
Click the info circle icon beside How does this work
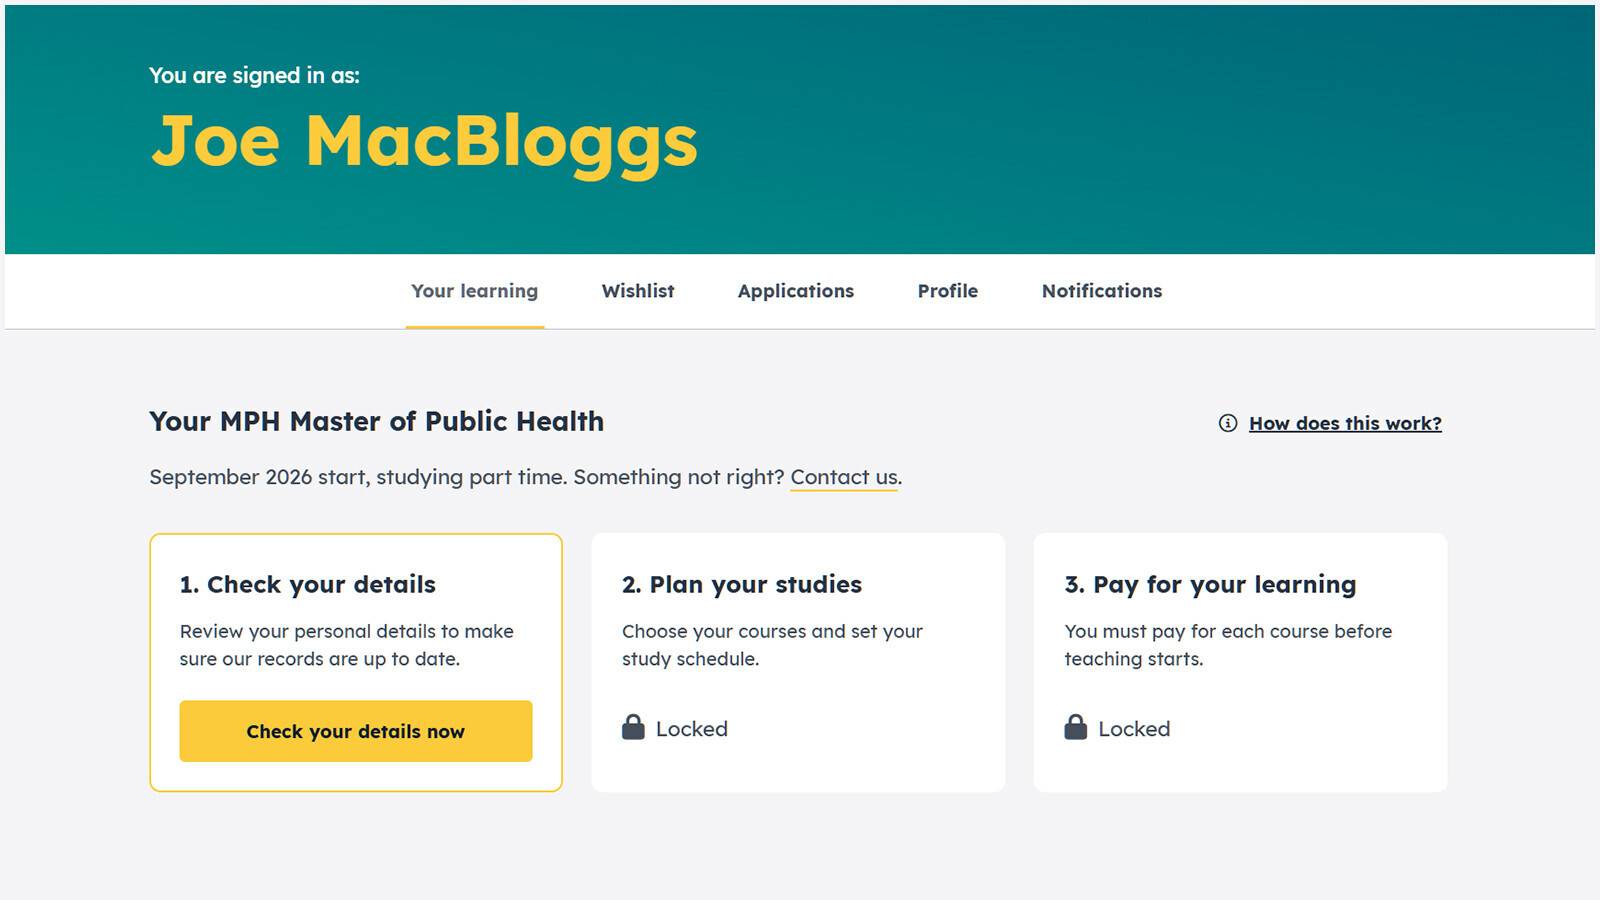pos(1227,423)
